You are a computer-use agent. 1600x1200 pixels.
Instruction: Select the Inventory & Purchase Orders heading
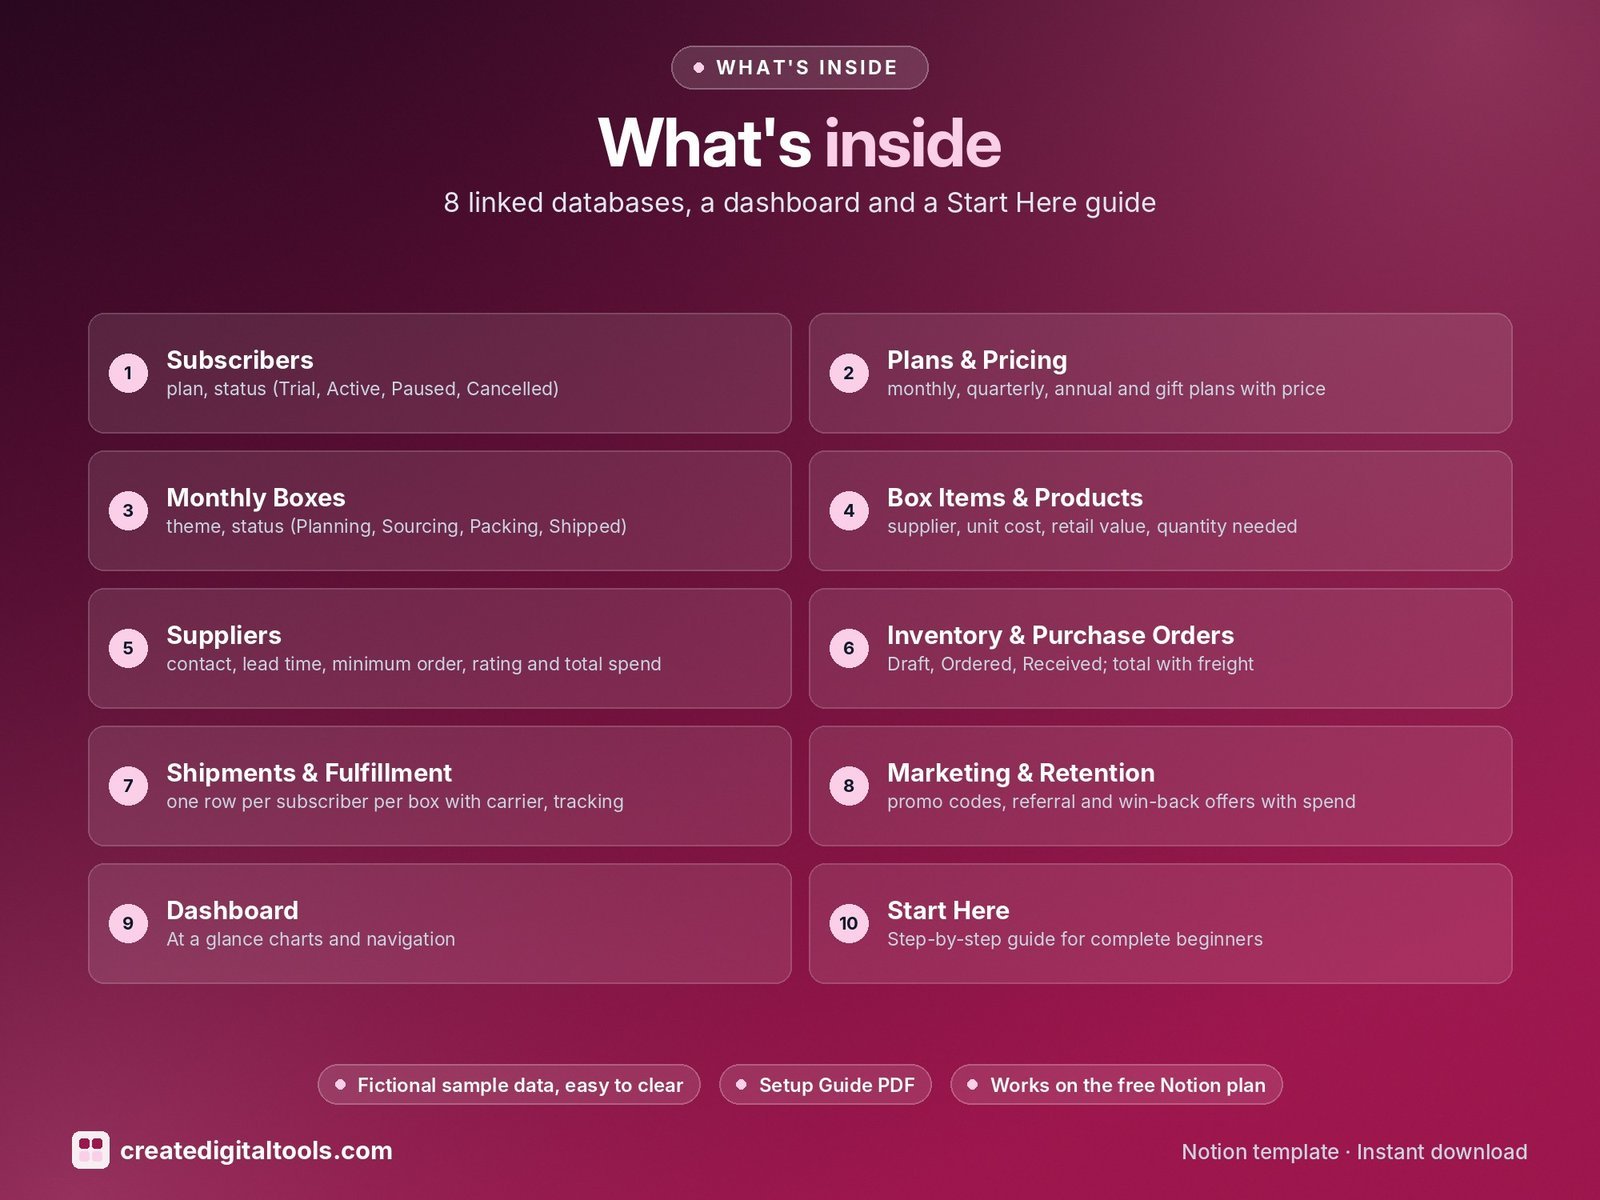[1061, 636]
